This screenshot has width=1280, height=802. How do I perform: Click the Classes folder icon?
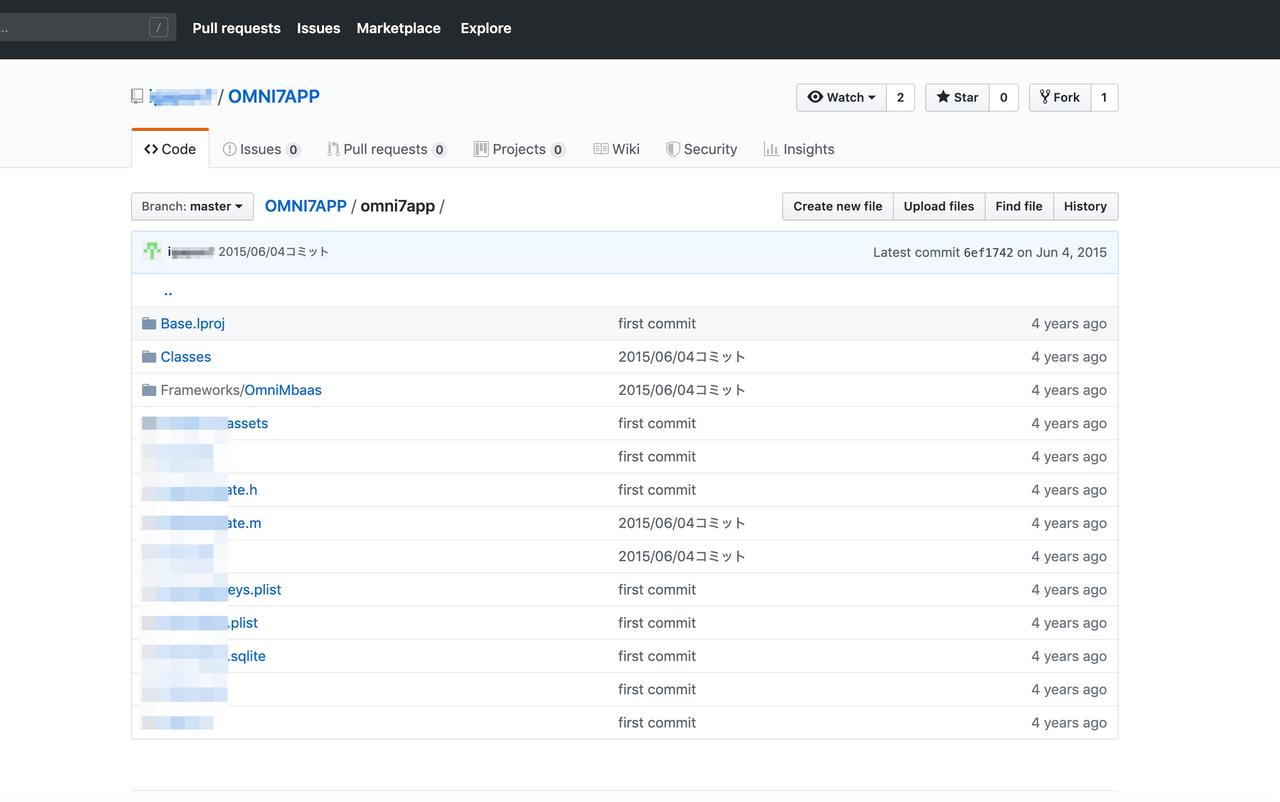pyautogui.click(x=149, y=357)
